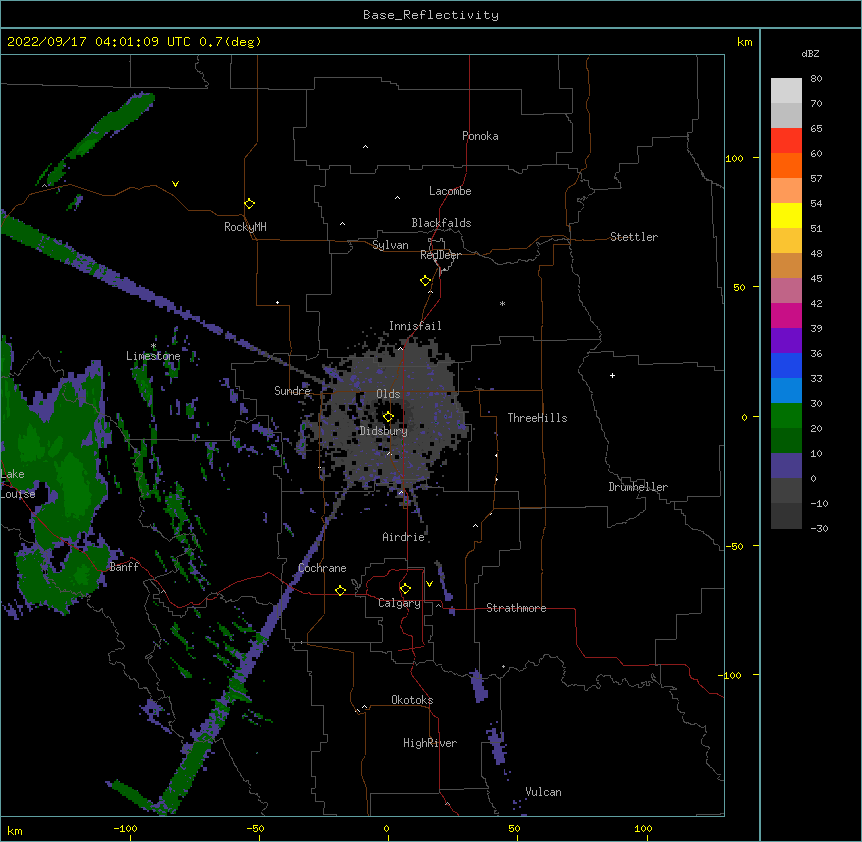Click the Ponoka city label
The width and height of the screenshot is (862, 842).
(x=480, y=136)
